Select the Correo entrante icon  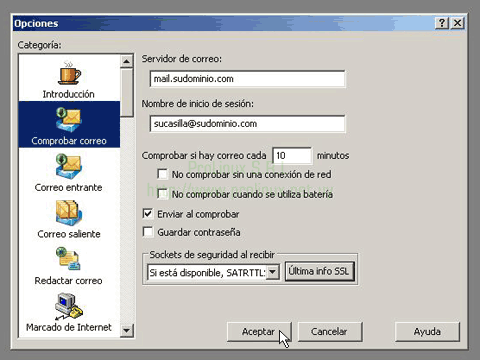[x=69, y=166]
